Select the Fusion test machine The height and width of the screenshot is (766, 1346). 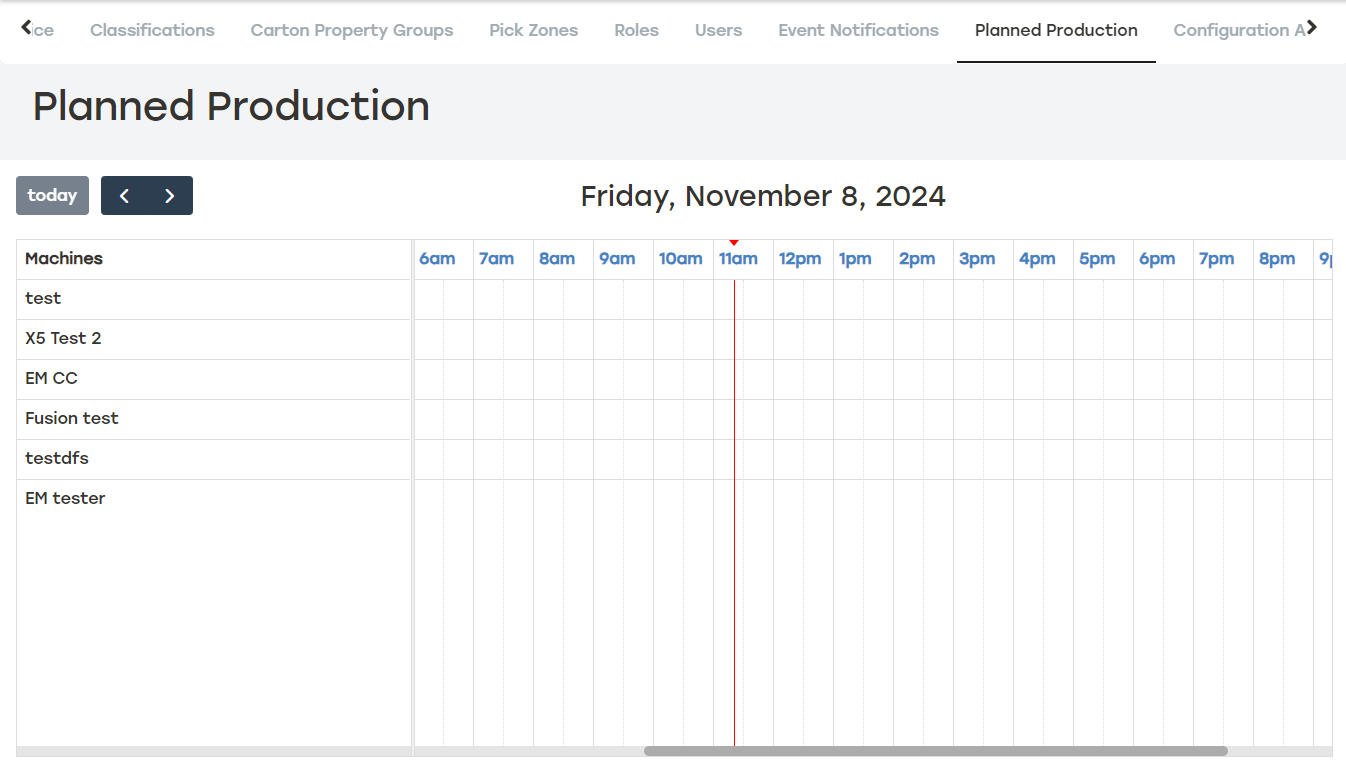point(71,418)
